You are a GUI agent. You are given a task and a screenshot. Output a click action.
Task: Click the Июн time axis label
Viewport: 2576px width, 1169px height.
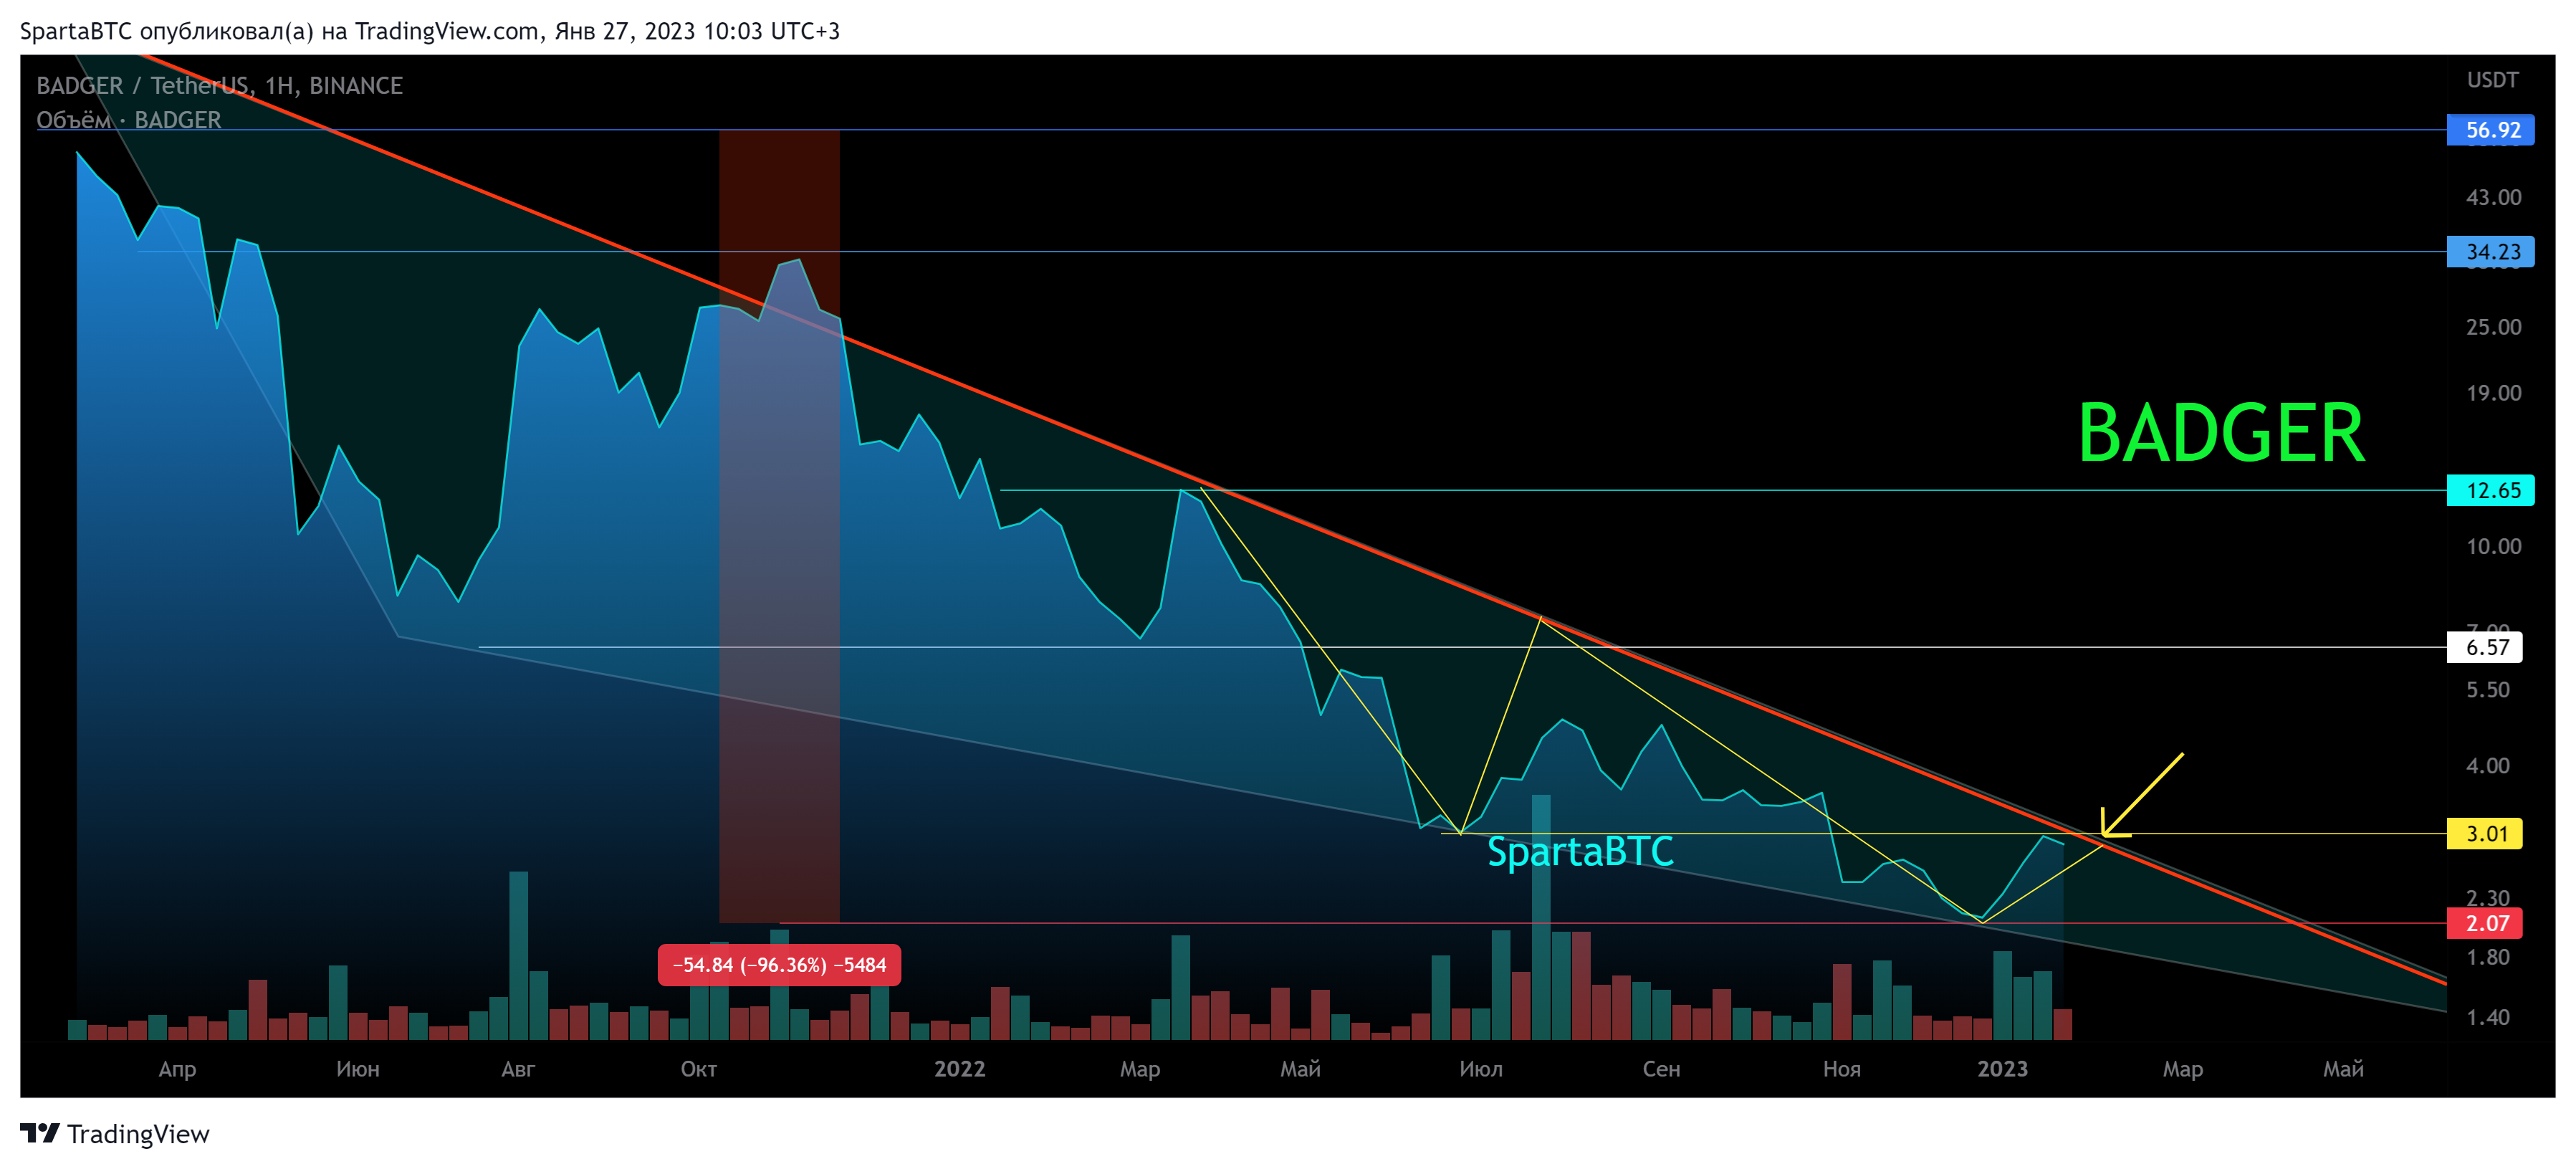coord(357,1069)
